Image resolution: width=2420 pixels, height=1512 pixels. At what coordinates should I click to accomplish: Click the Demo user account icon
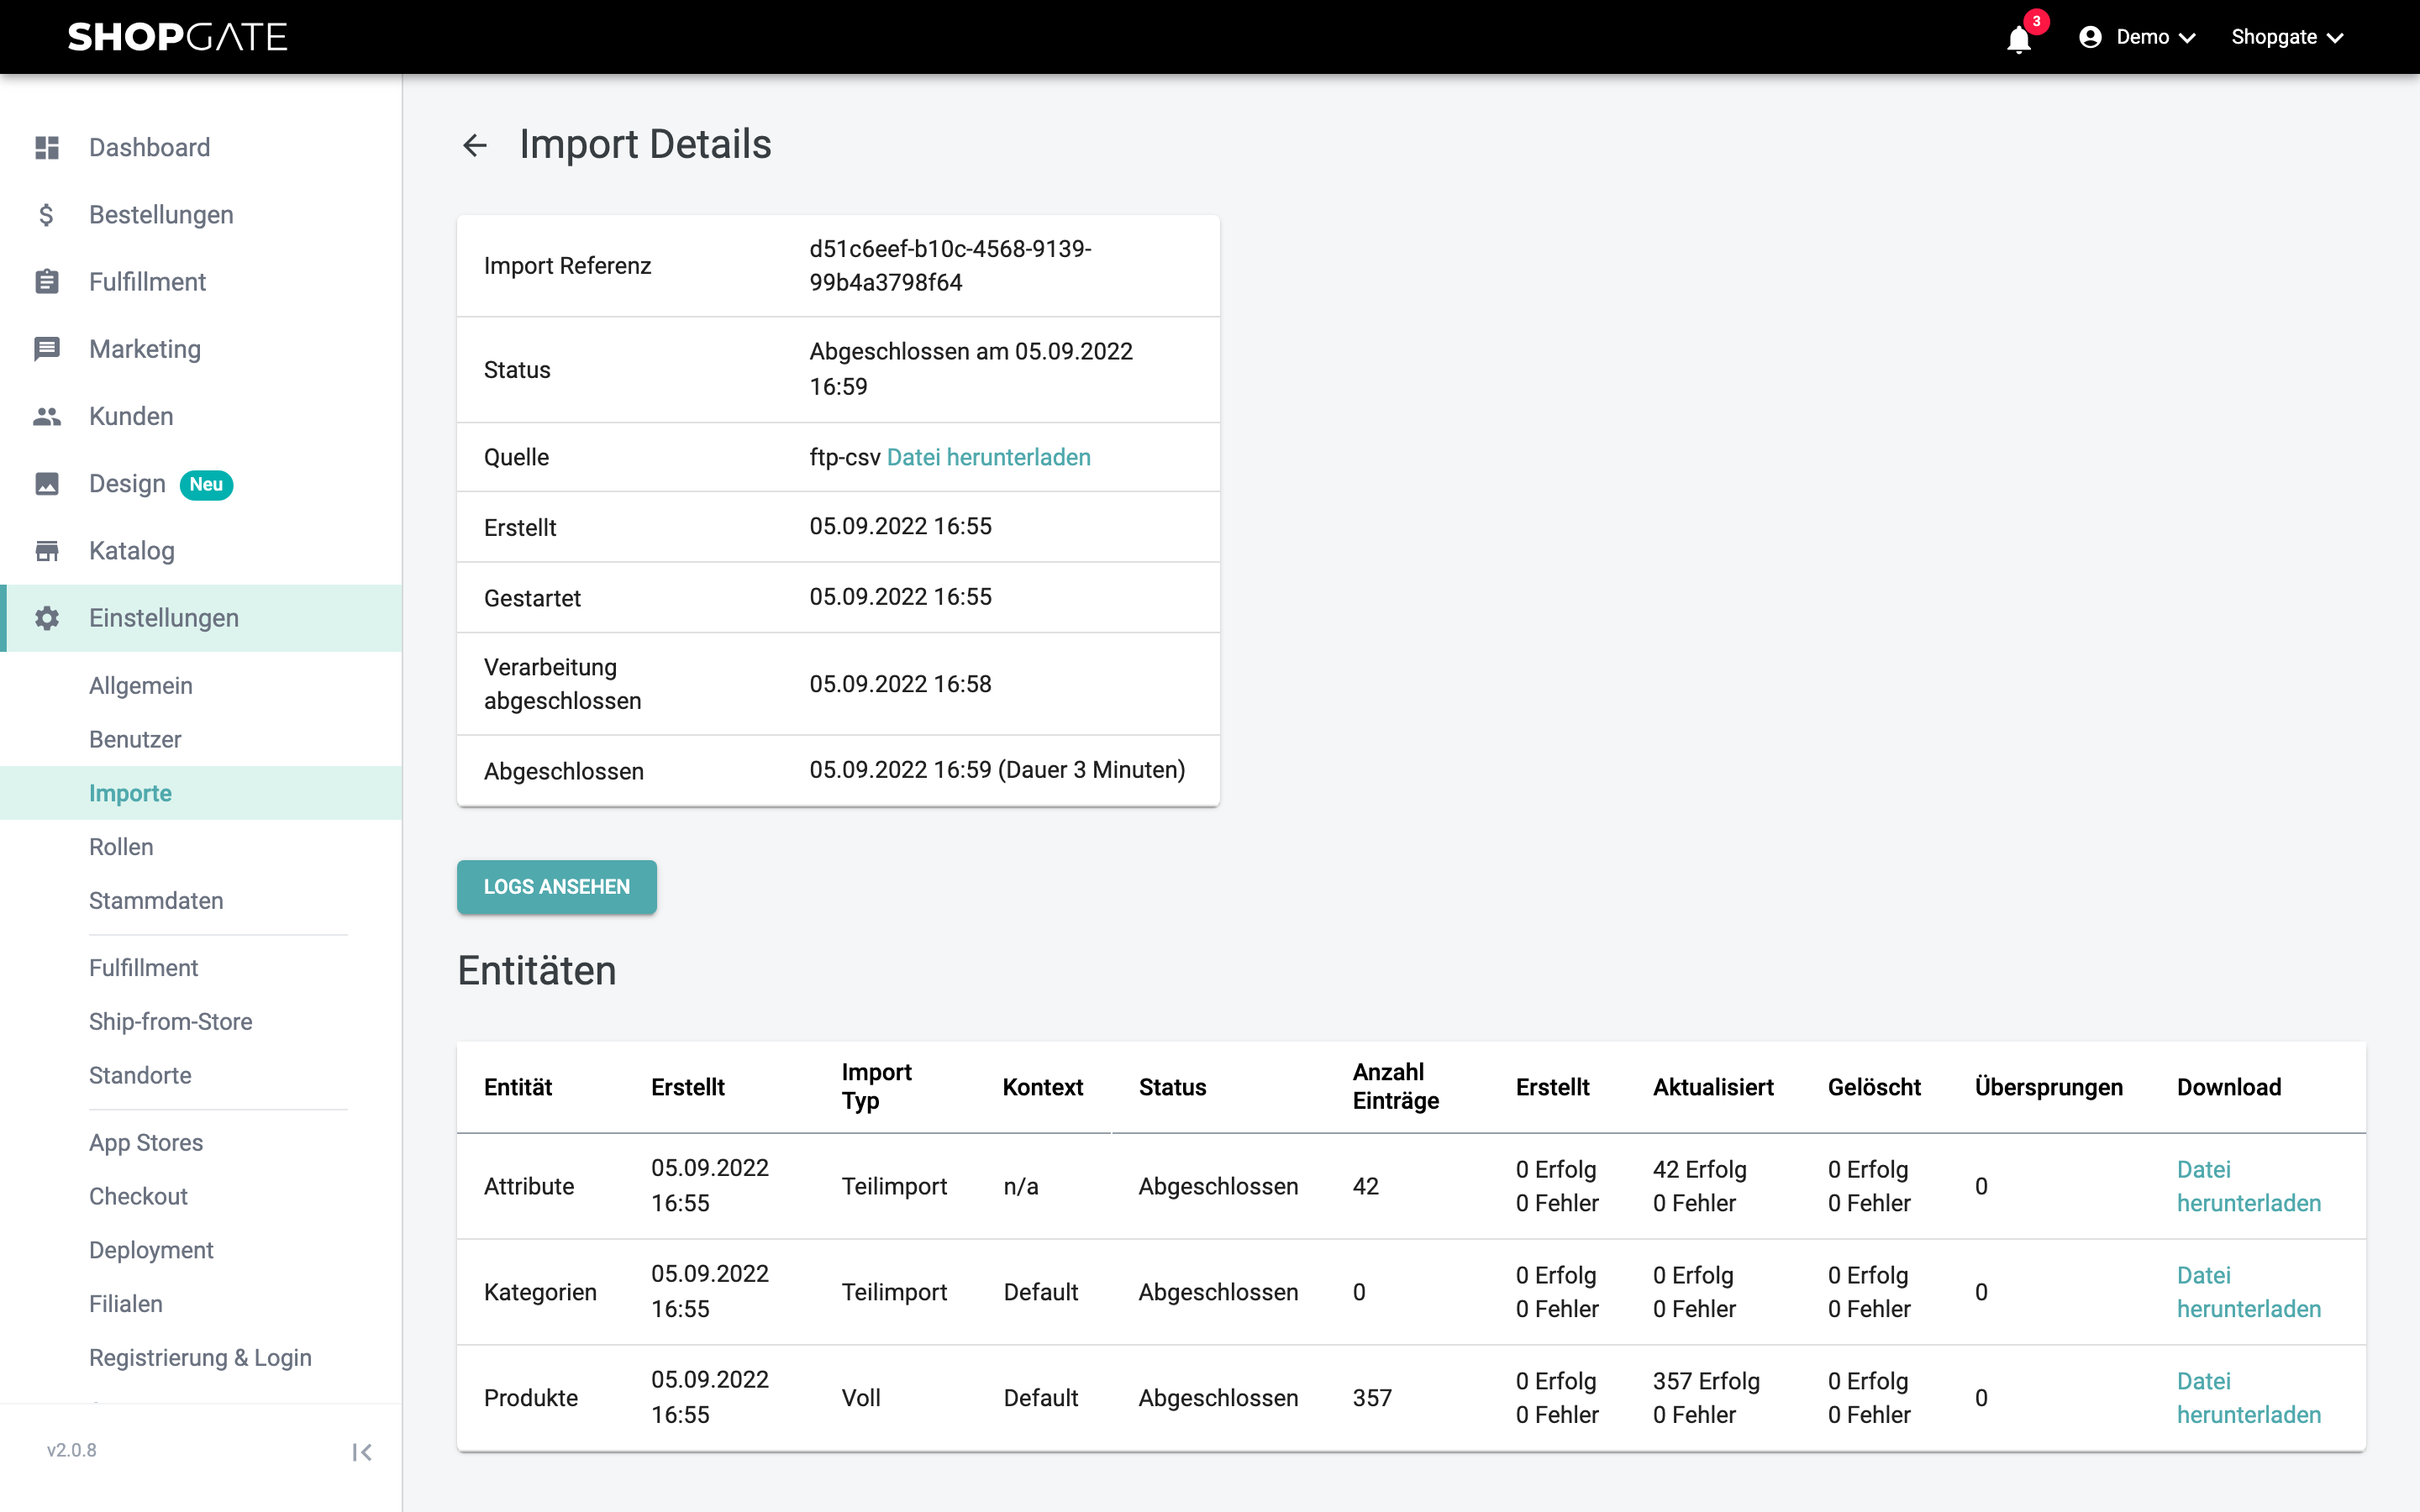[2090, 37]
